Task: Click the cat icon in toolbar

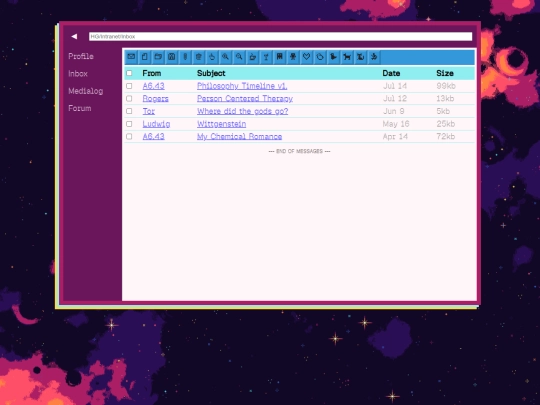Action: tap(360, 57)
